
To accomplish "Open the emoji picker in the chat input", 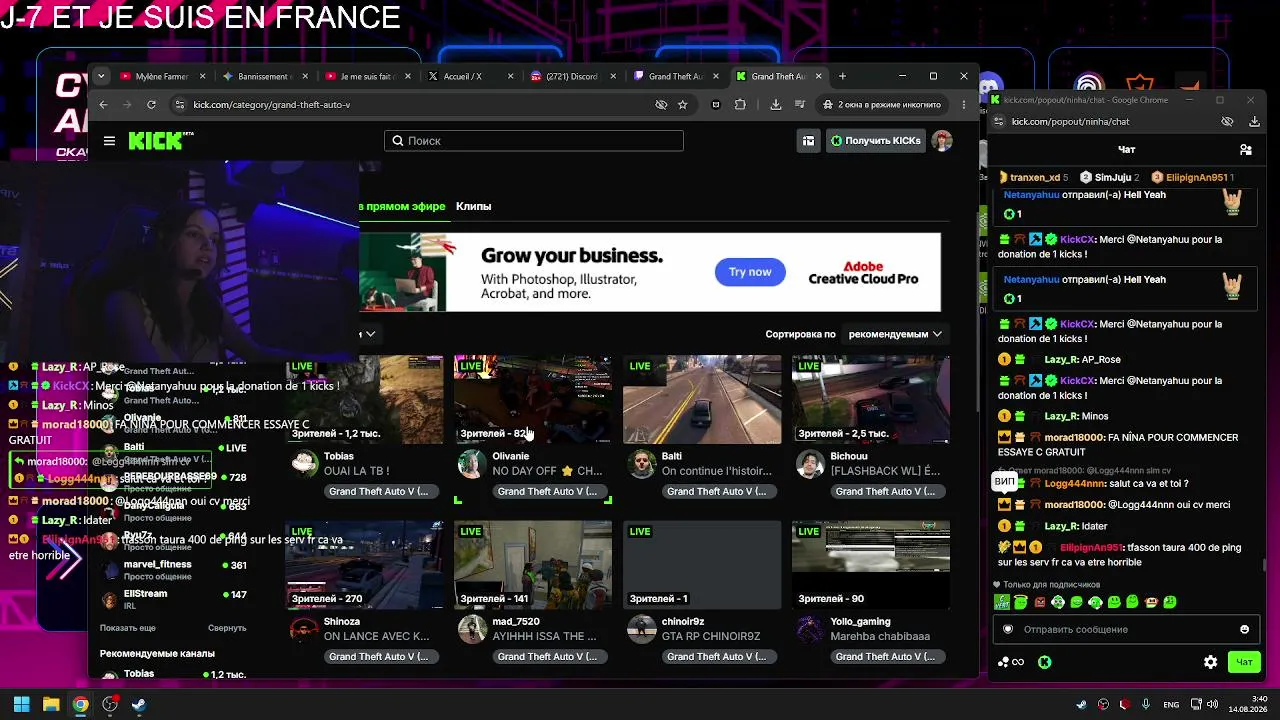I will point(1244,629).
